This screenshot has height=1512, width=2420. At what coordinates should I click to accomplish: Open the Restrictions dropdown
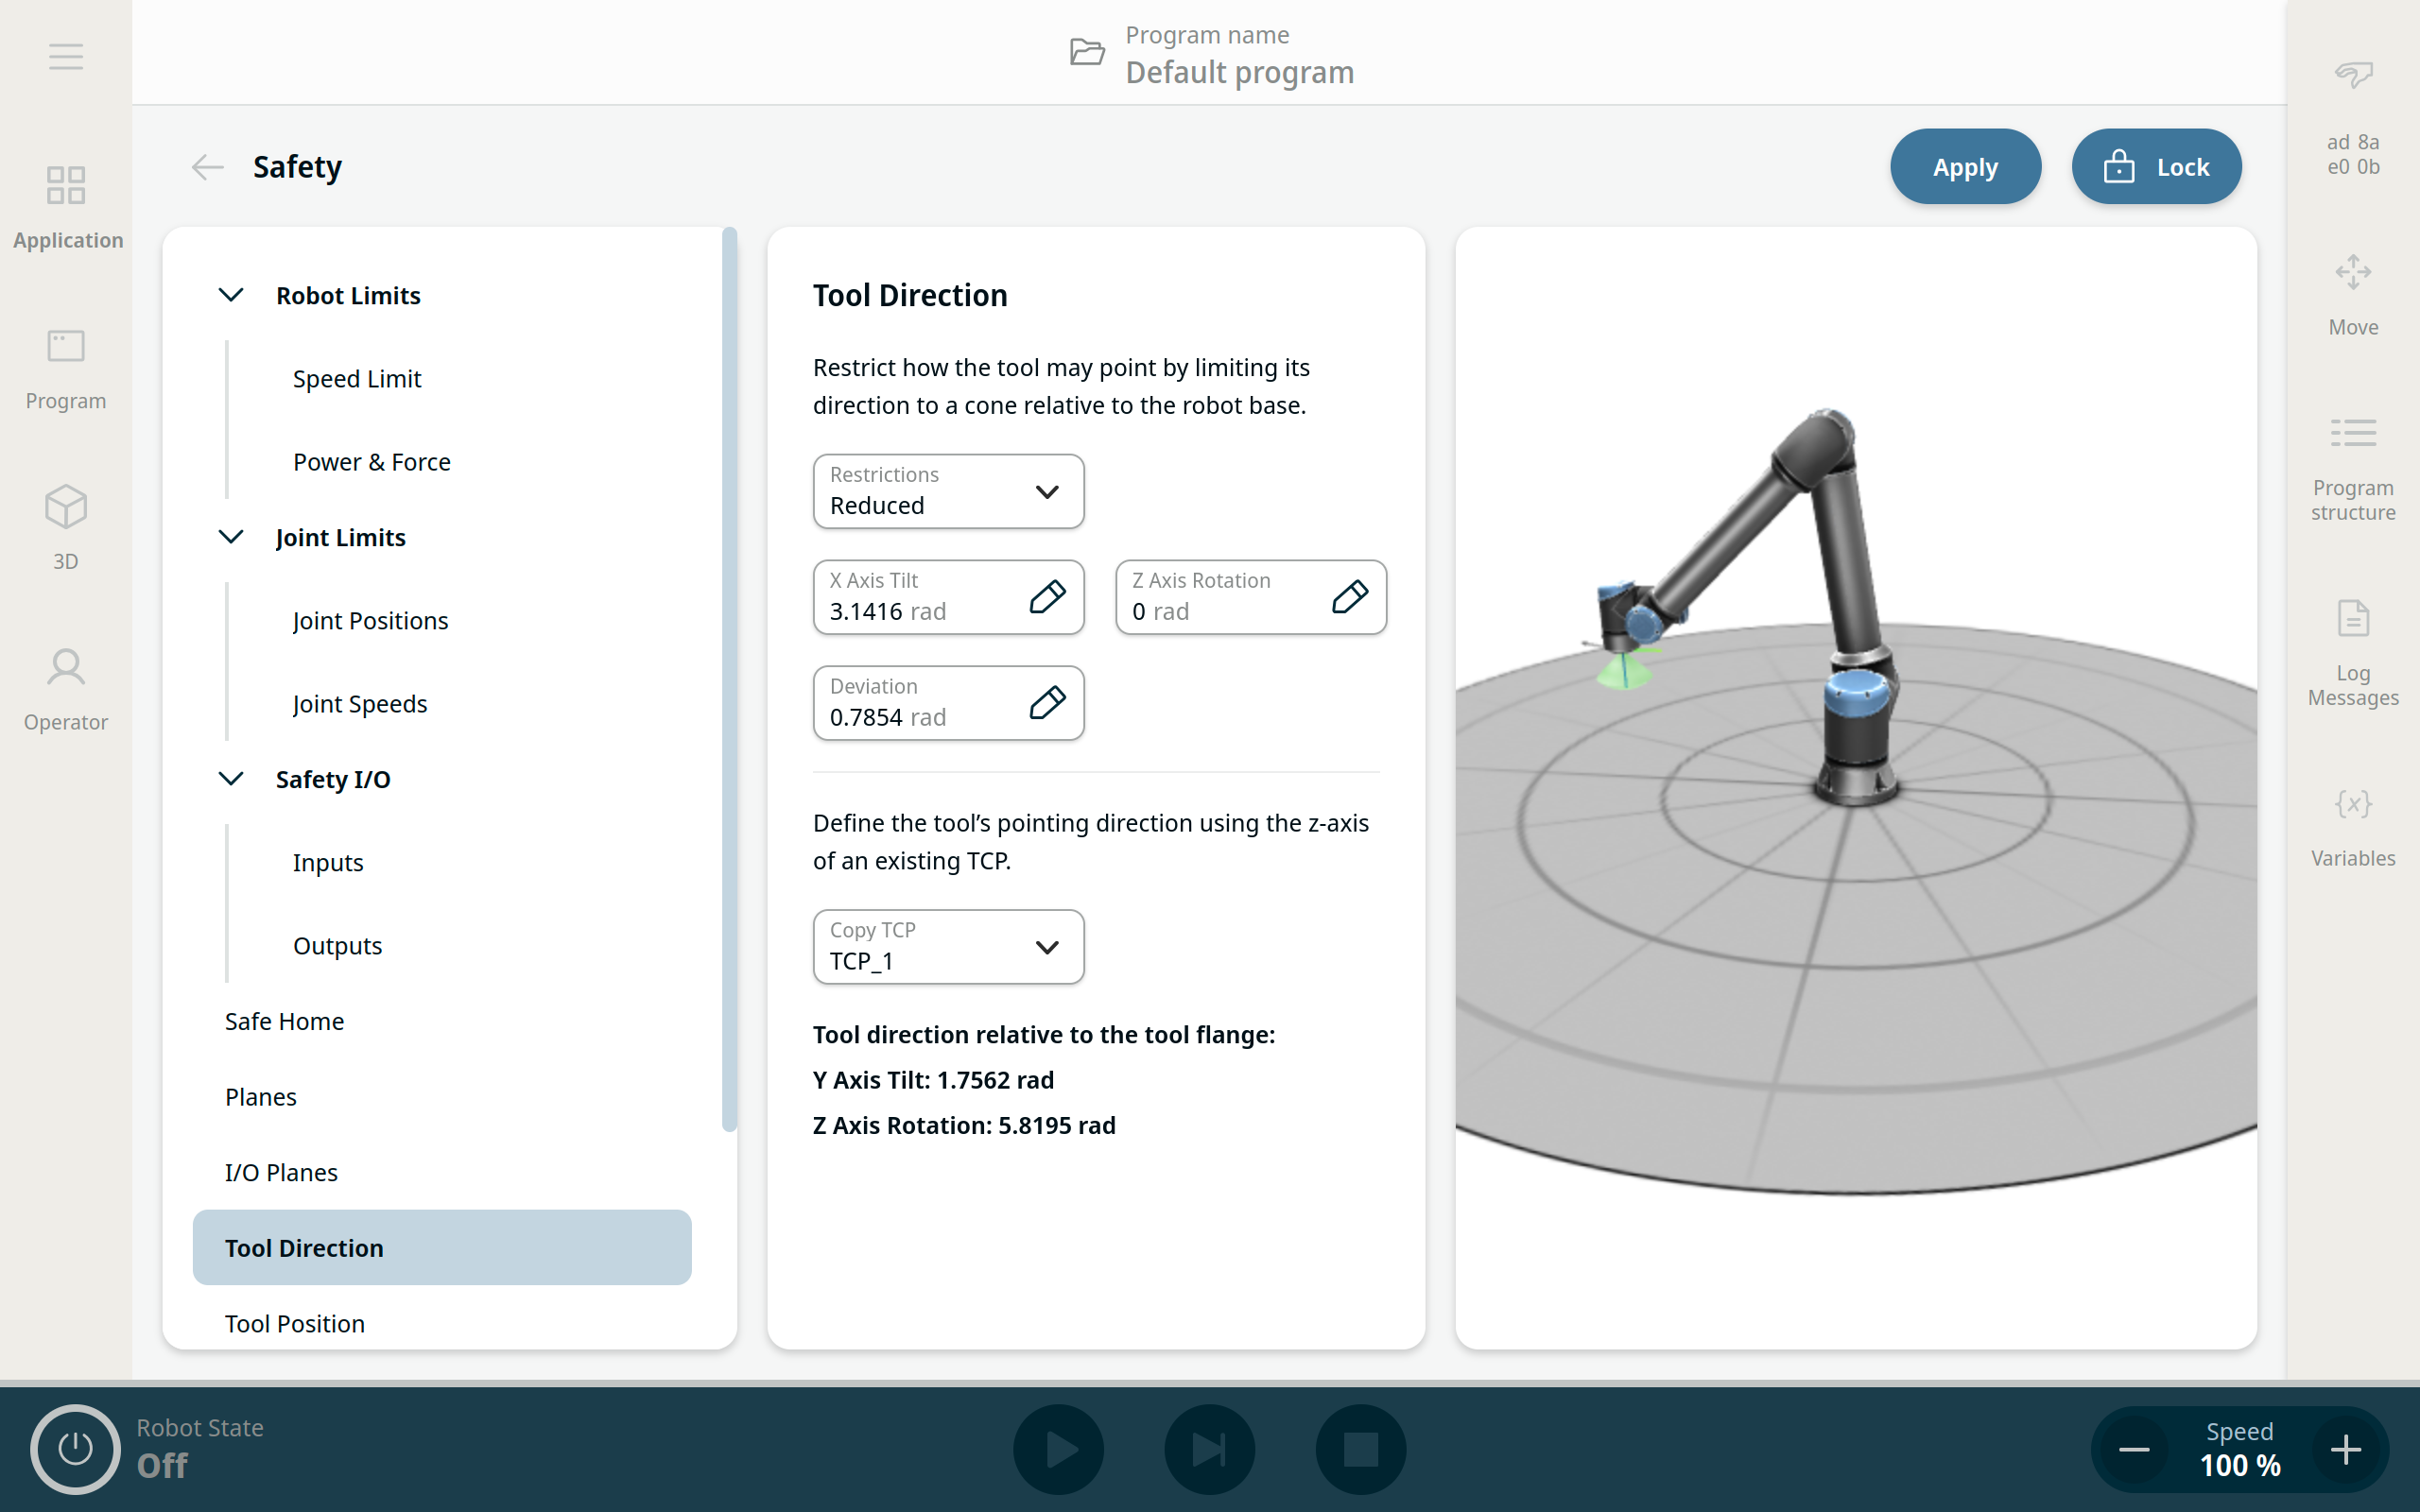pos(948,491)
